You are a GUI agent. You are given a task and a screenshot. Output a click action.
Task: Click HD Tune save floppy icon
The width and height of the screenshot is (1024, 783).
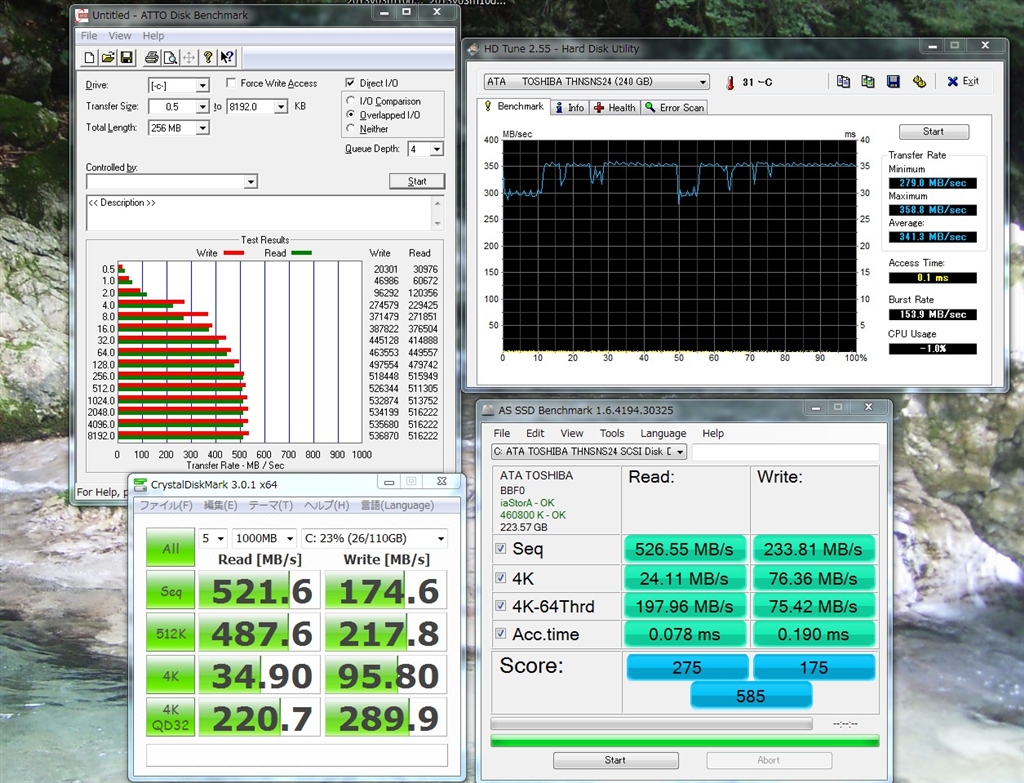(893, 82)
